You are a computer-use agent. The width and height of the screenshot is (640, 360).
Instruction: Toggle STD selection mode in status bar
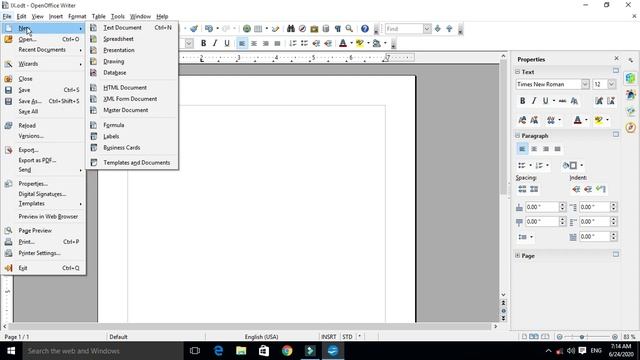[x=347, y=337]
